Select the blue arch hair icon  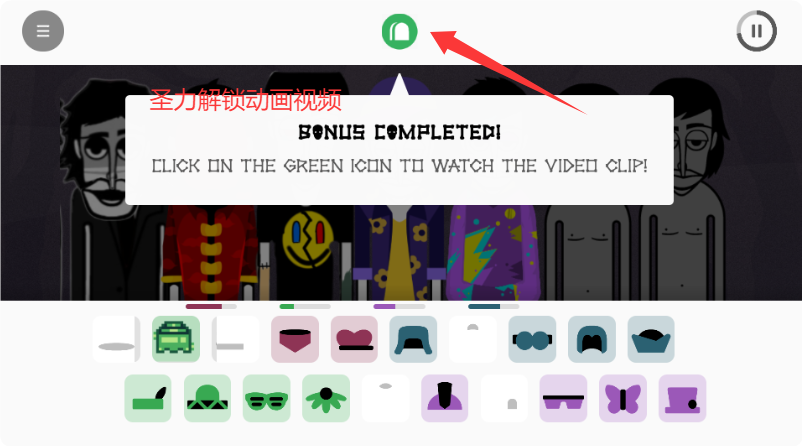point(592,339)
